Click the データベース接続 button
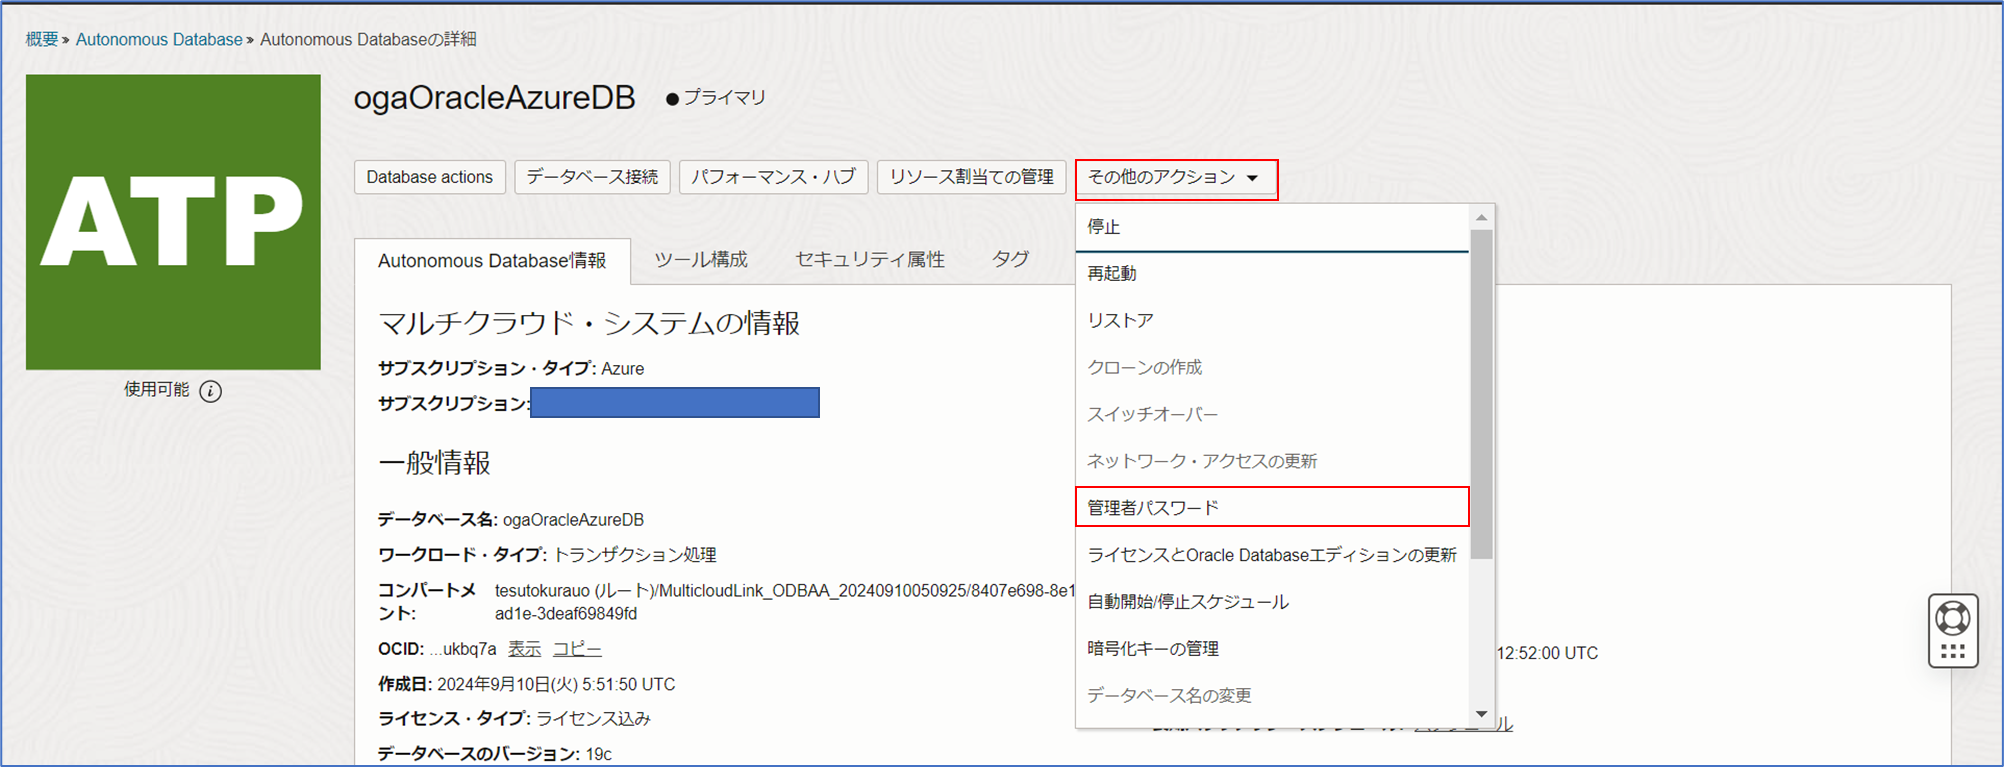 click(x=592, y=177)
